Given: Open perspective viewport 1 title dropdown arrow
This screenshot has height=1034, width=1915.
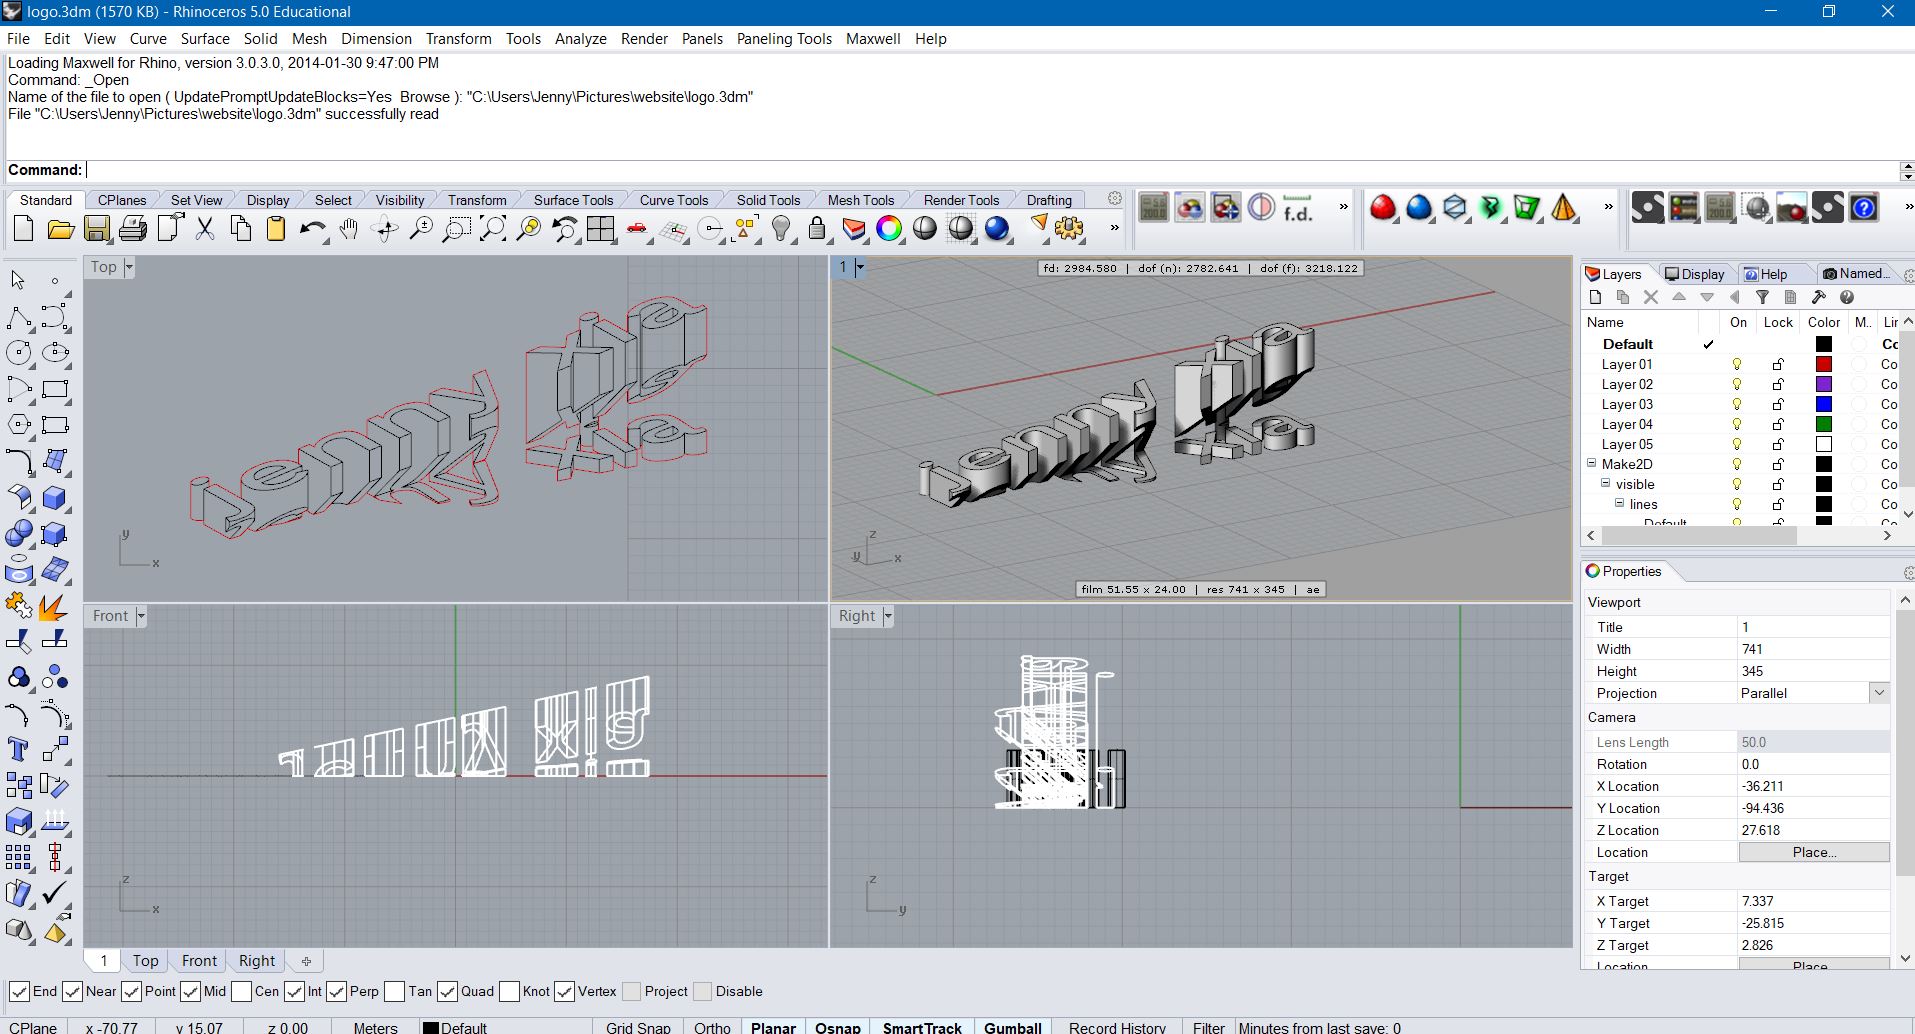Looking at the screenshot, I should [x=859, y=267].
